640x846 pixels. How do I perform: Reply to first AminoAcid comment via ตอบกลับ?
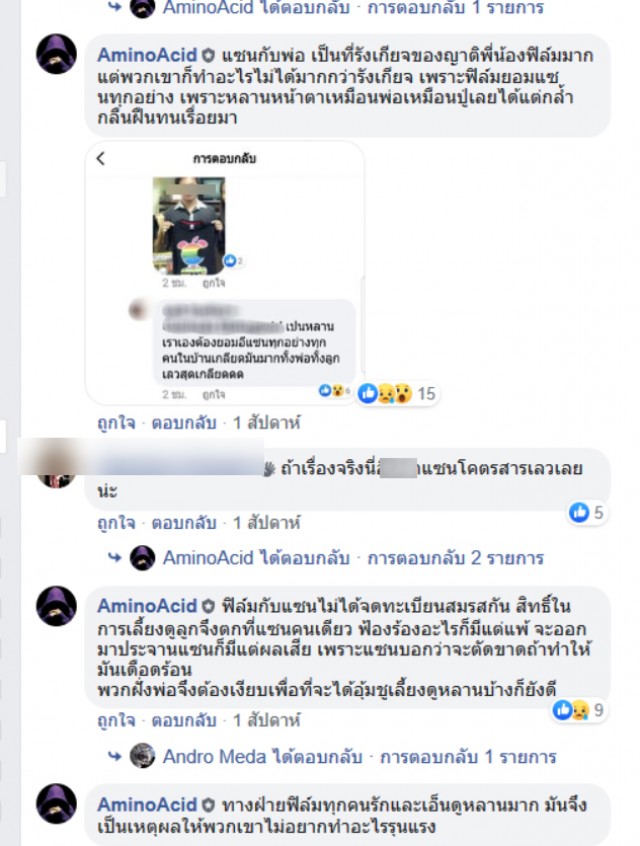point(183,423)
